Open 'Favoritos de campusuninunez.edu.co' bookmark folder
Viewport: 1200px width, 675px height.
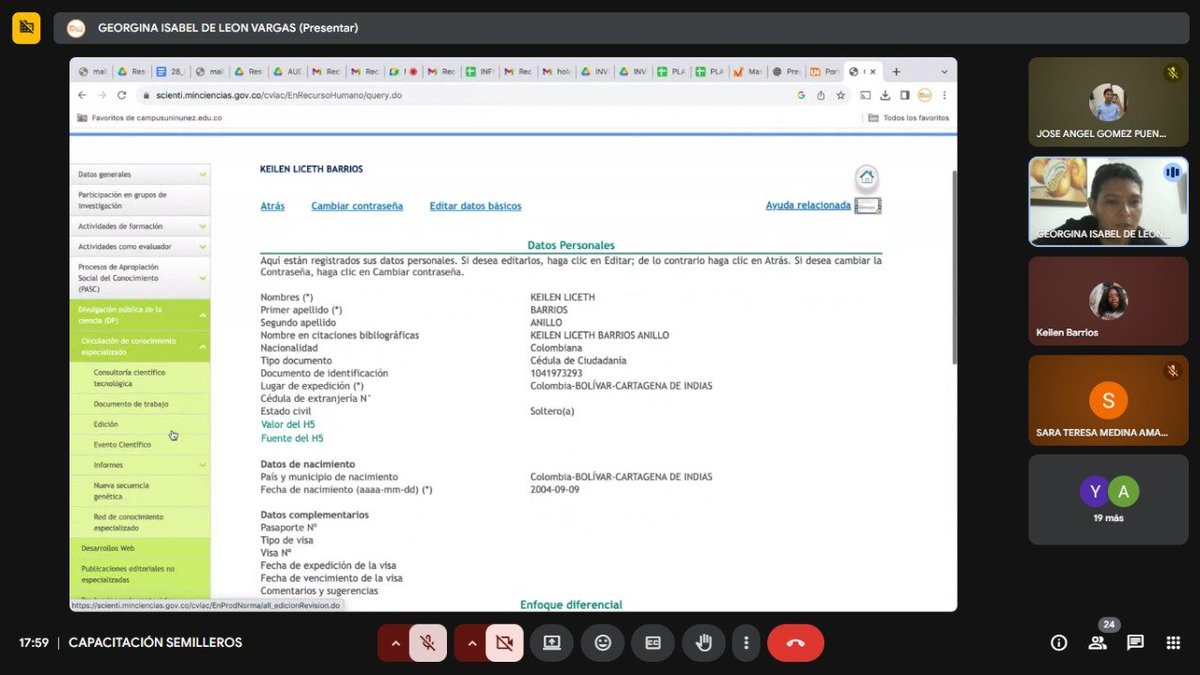[x=149, y=118]
